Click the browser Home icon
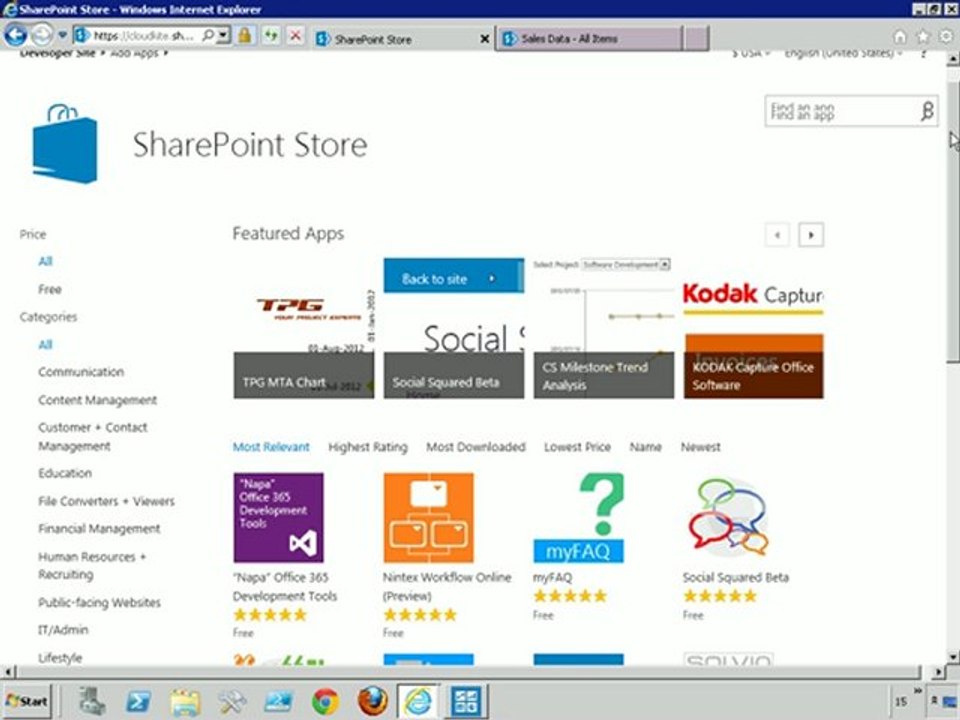This screenshot has height=720, width=960. tap(900, 37)
